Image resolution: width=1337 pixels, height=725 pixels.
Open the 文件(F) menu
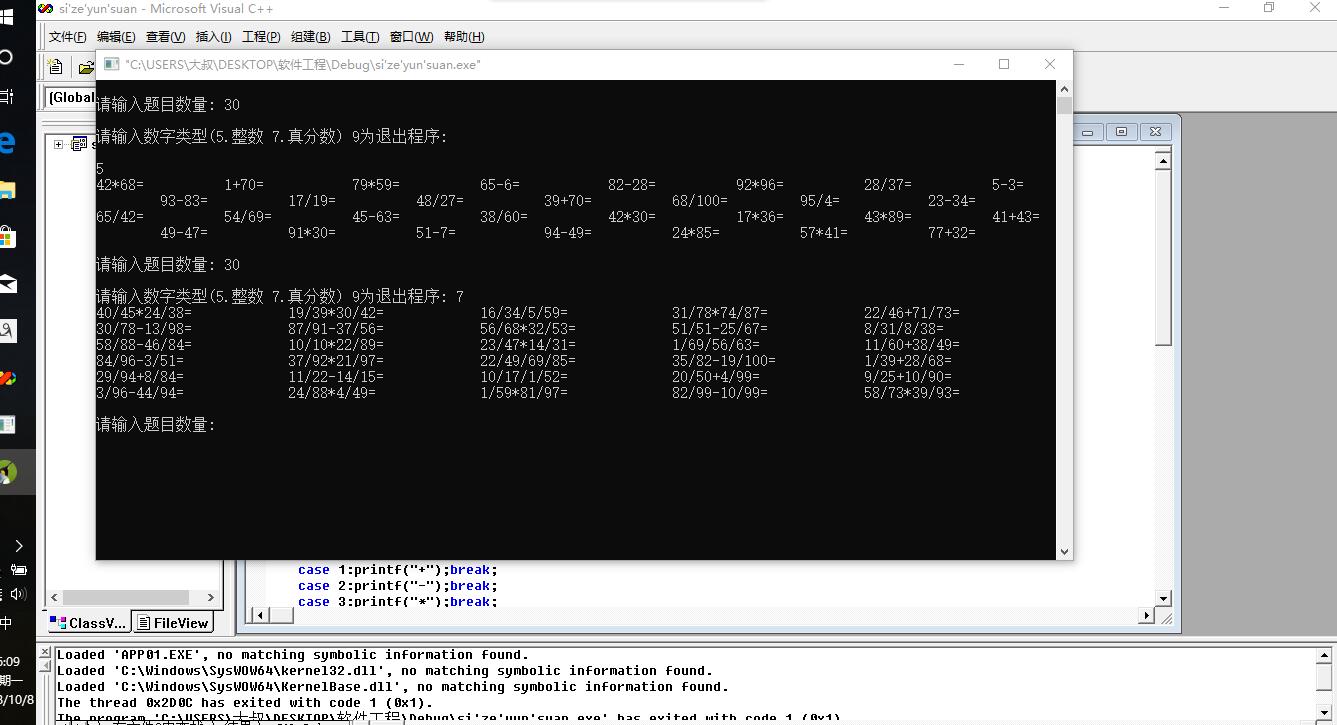pos(67,37)
